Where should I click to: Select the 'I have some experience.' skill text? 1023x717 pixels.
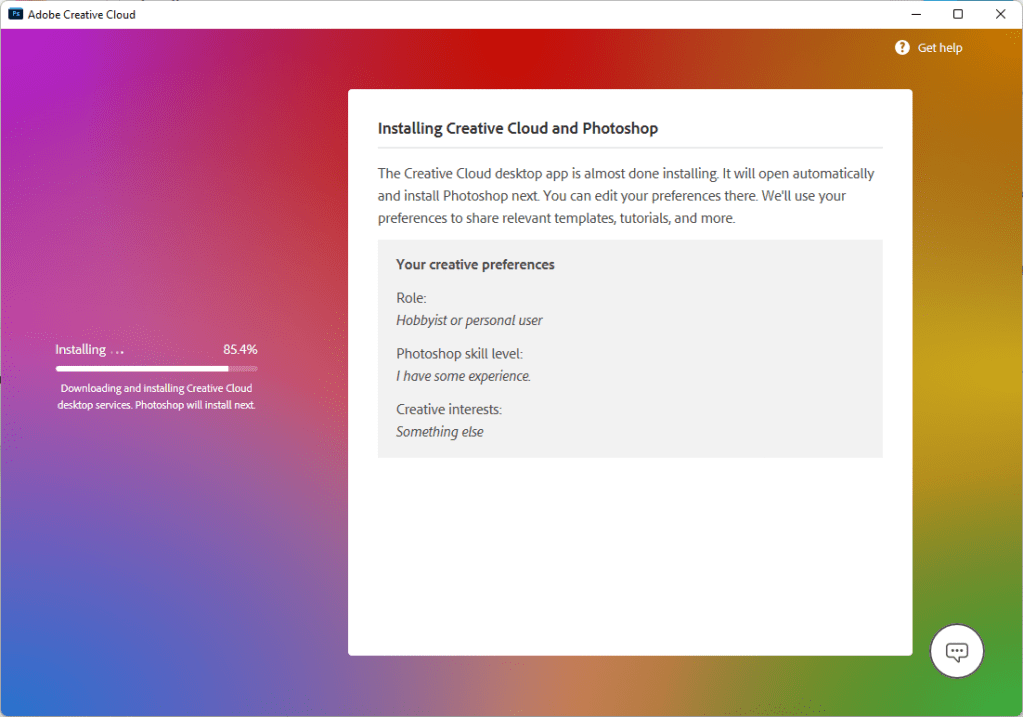tap(463, 376)
